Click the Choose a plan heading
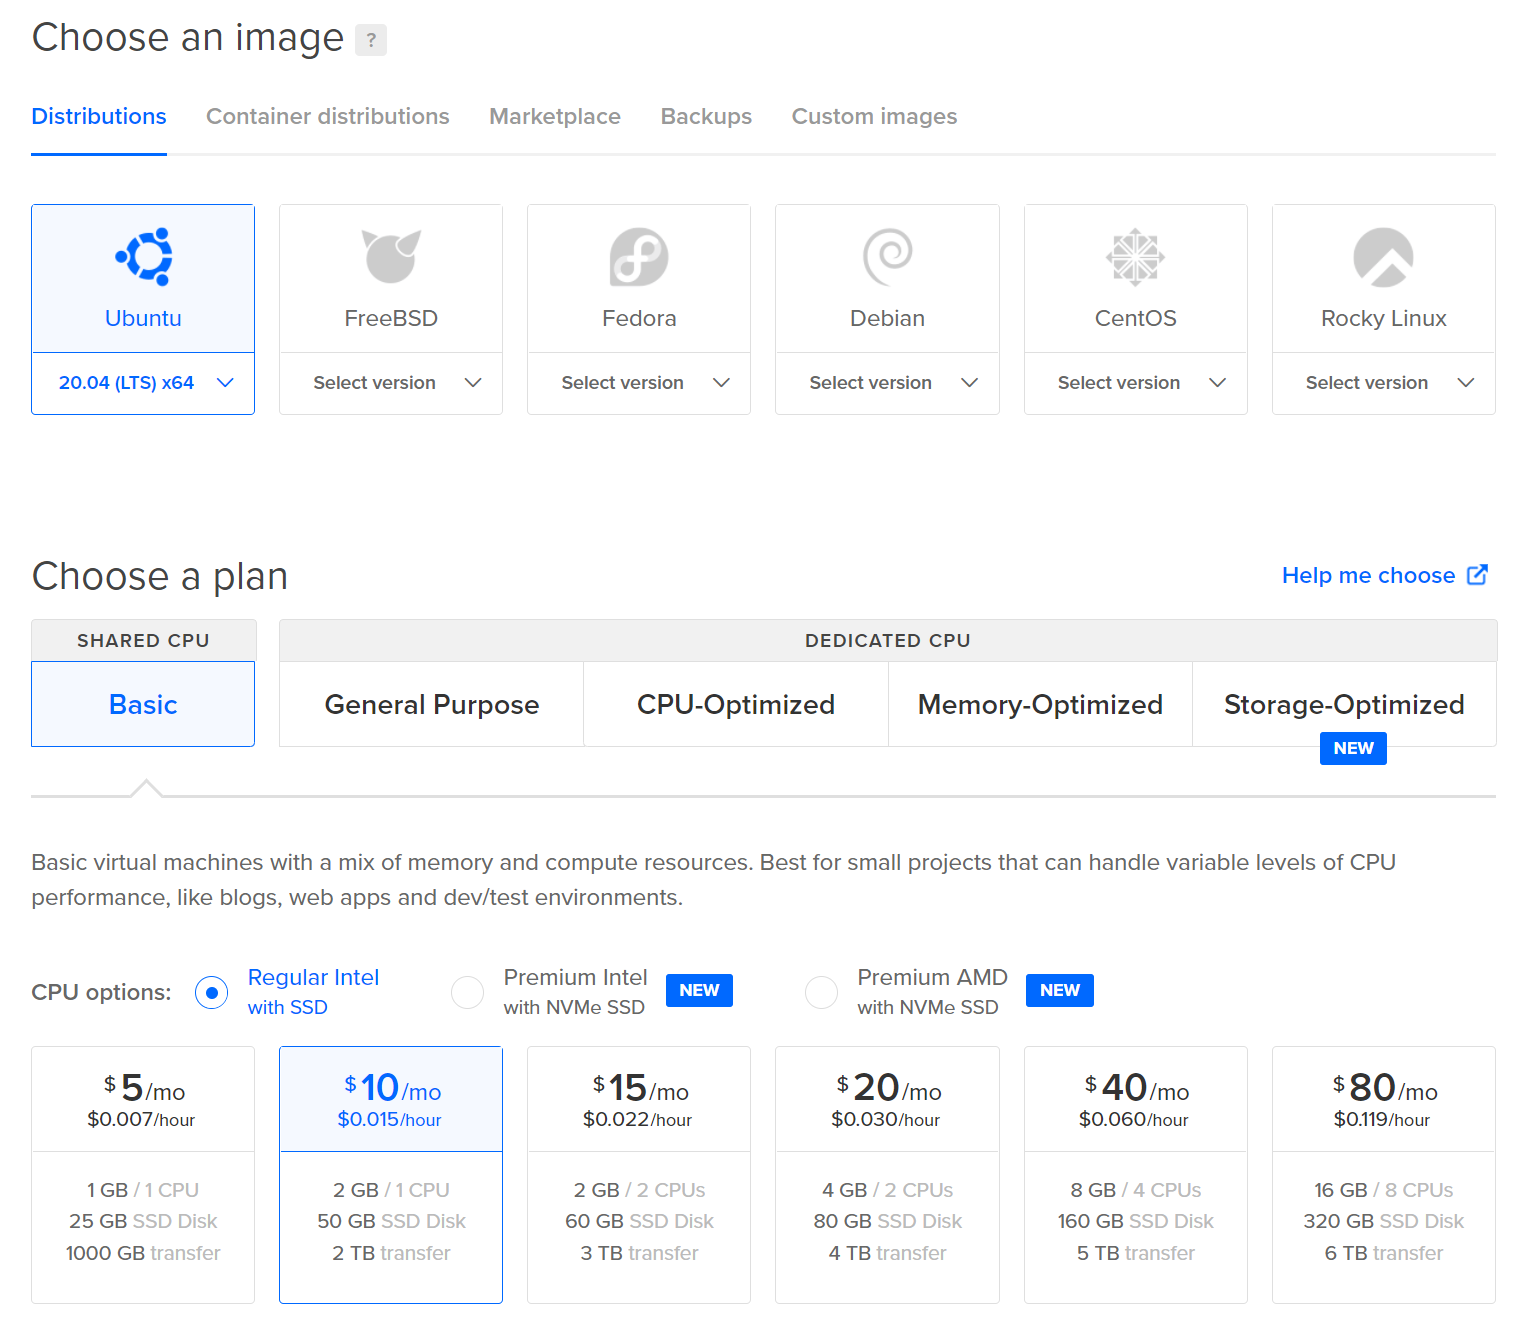Screen dimensions: 1535x1333 tap(160, 576)
